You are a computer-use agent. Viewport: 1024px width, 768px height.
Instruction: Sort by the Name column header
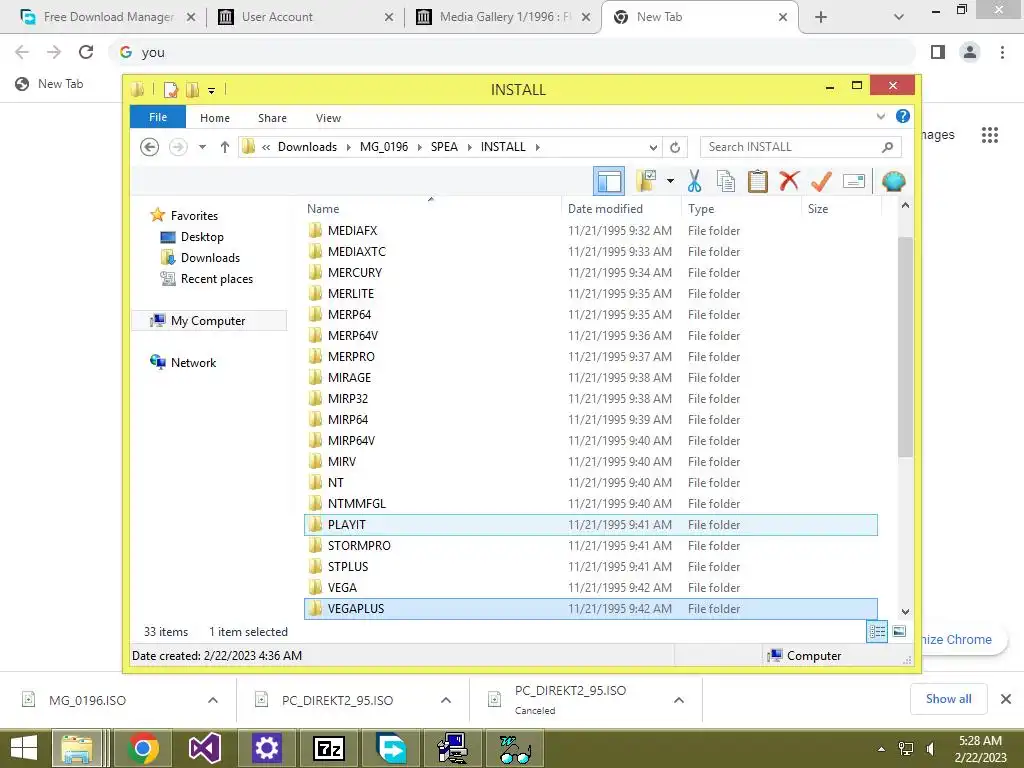point(431,209)
